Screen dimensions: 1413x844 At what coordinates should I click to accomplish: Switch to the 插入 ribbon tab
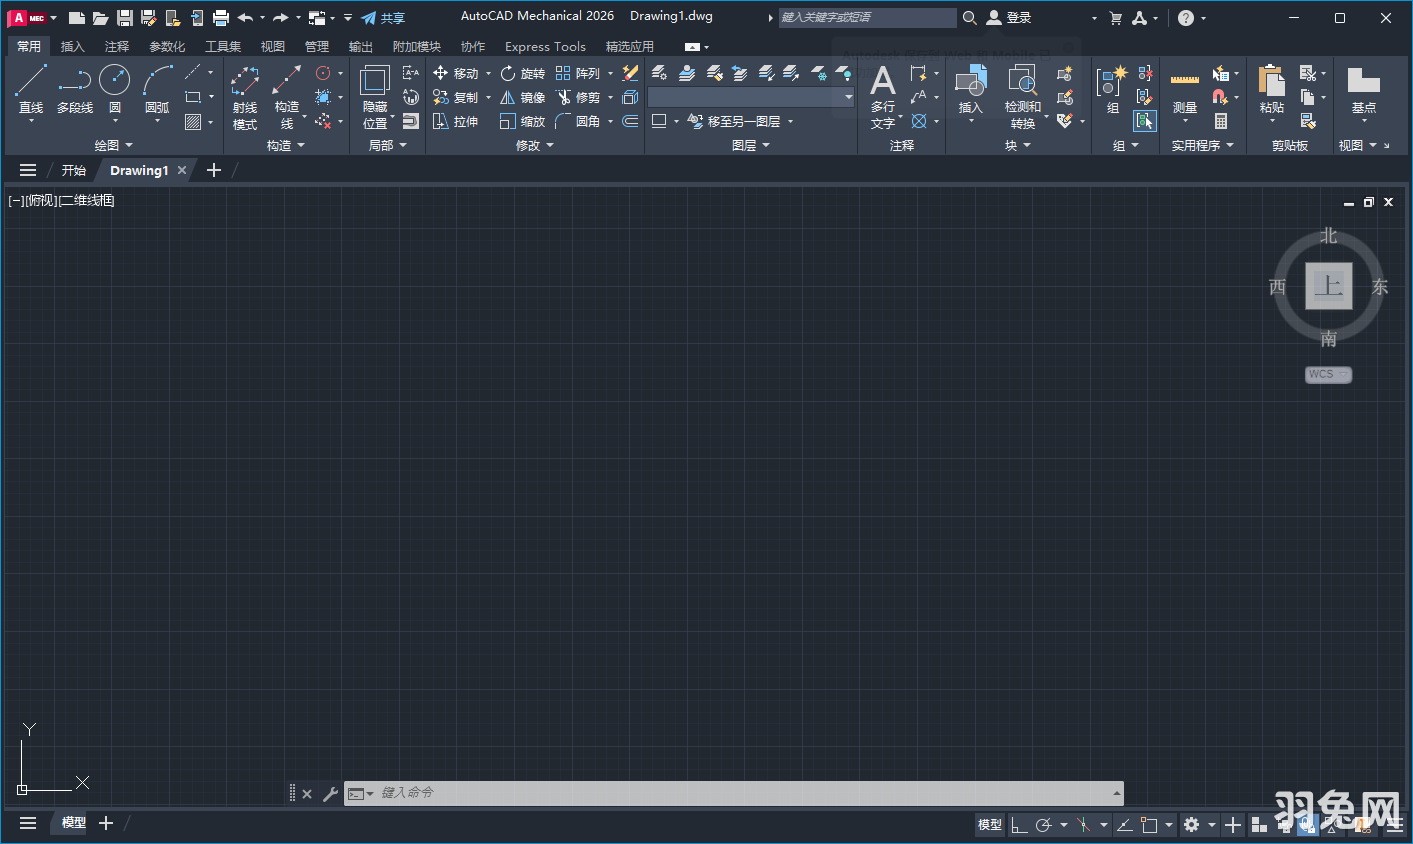[74, 46]
